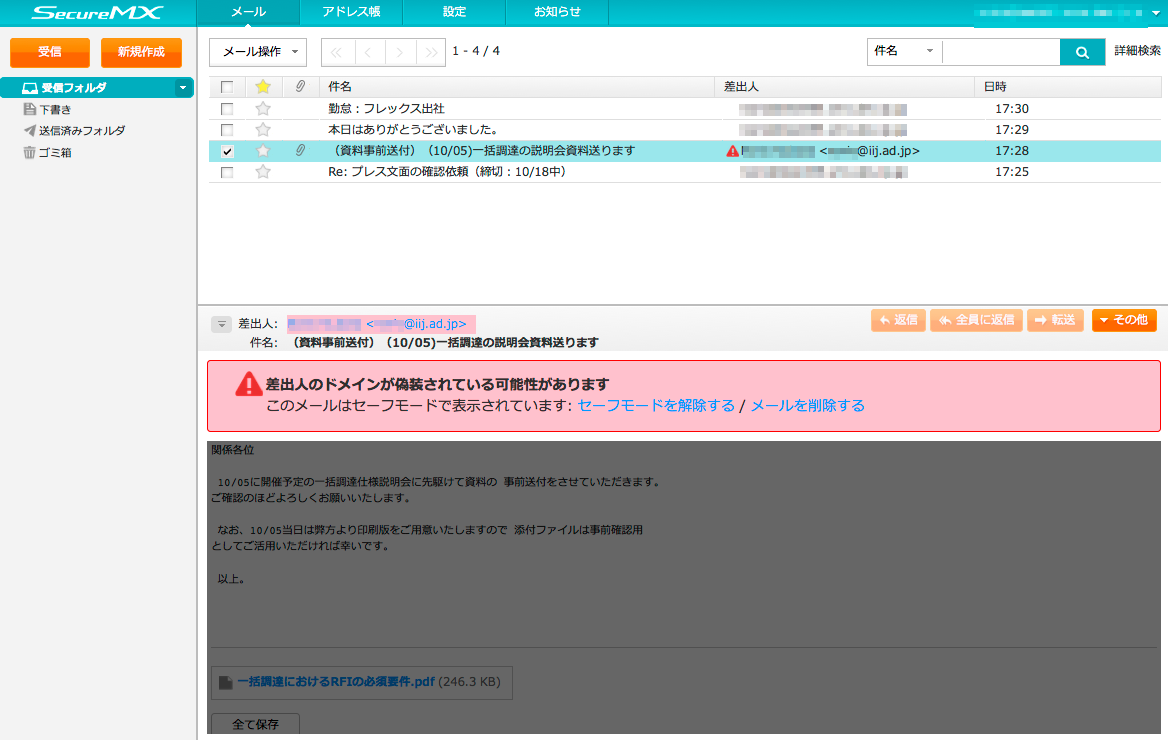Go to the next page arrow
Screen dimensions: 1168x740
click(400, 52)
